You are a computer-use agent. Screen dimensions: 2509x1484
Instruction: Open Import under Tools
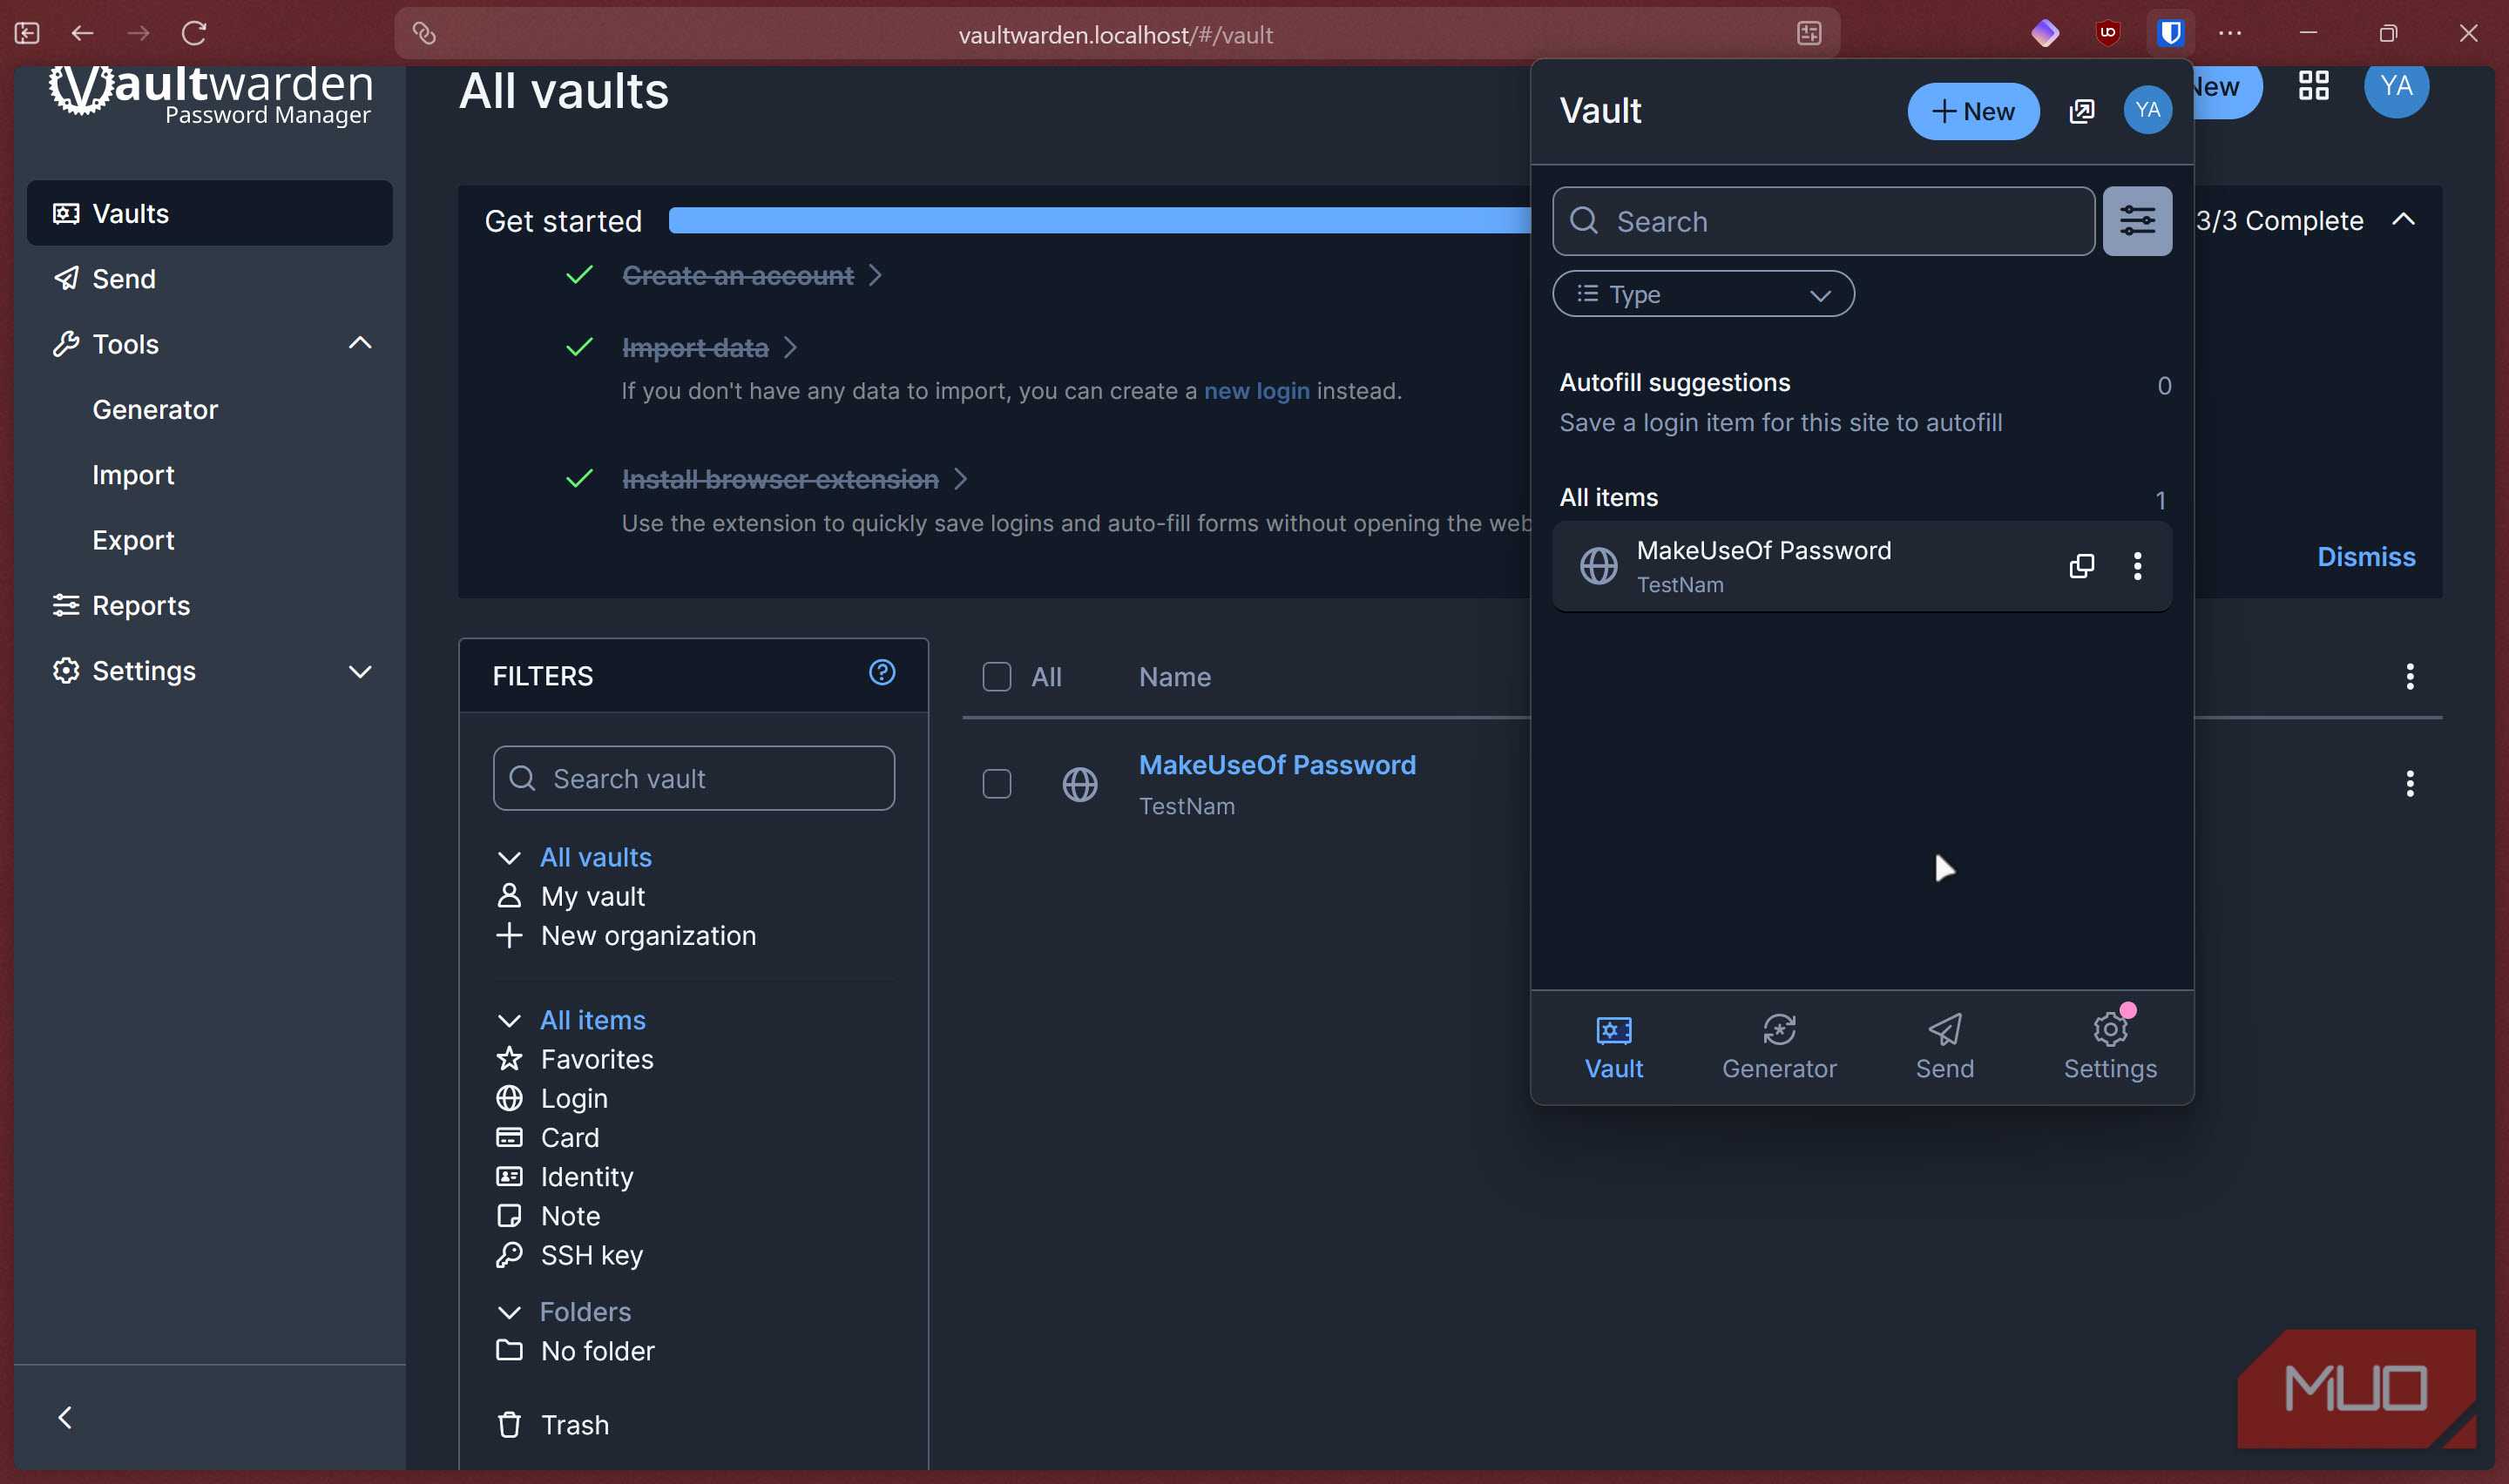point(133,475)
